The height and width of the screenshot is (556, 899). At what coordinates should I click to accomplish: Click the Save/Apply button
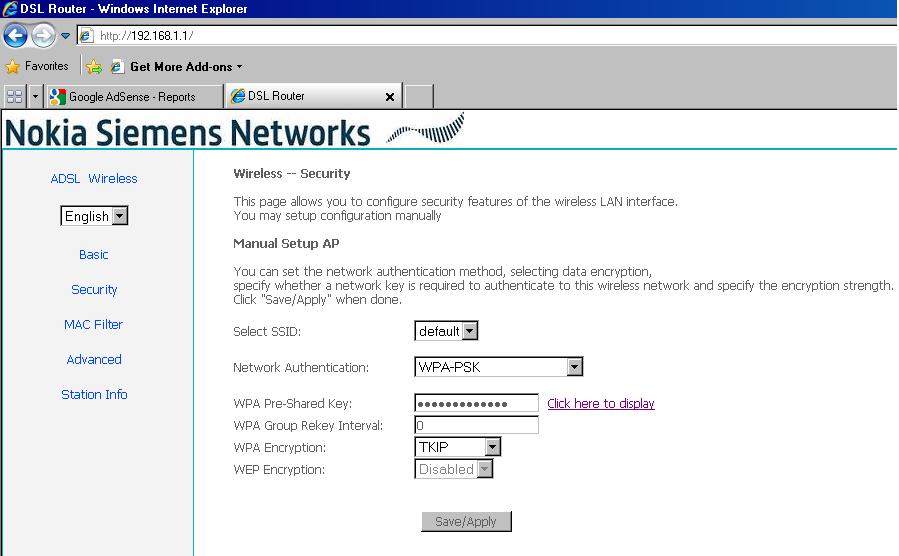click(466, 522)
